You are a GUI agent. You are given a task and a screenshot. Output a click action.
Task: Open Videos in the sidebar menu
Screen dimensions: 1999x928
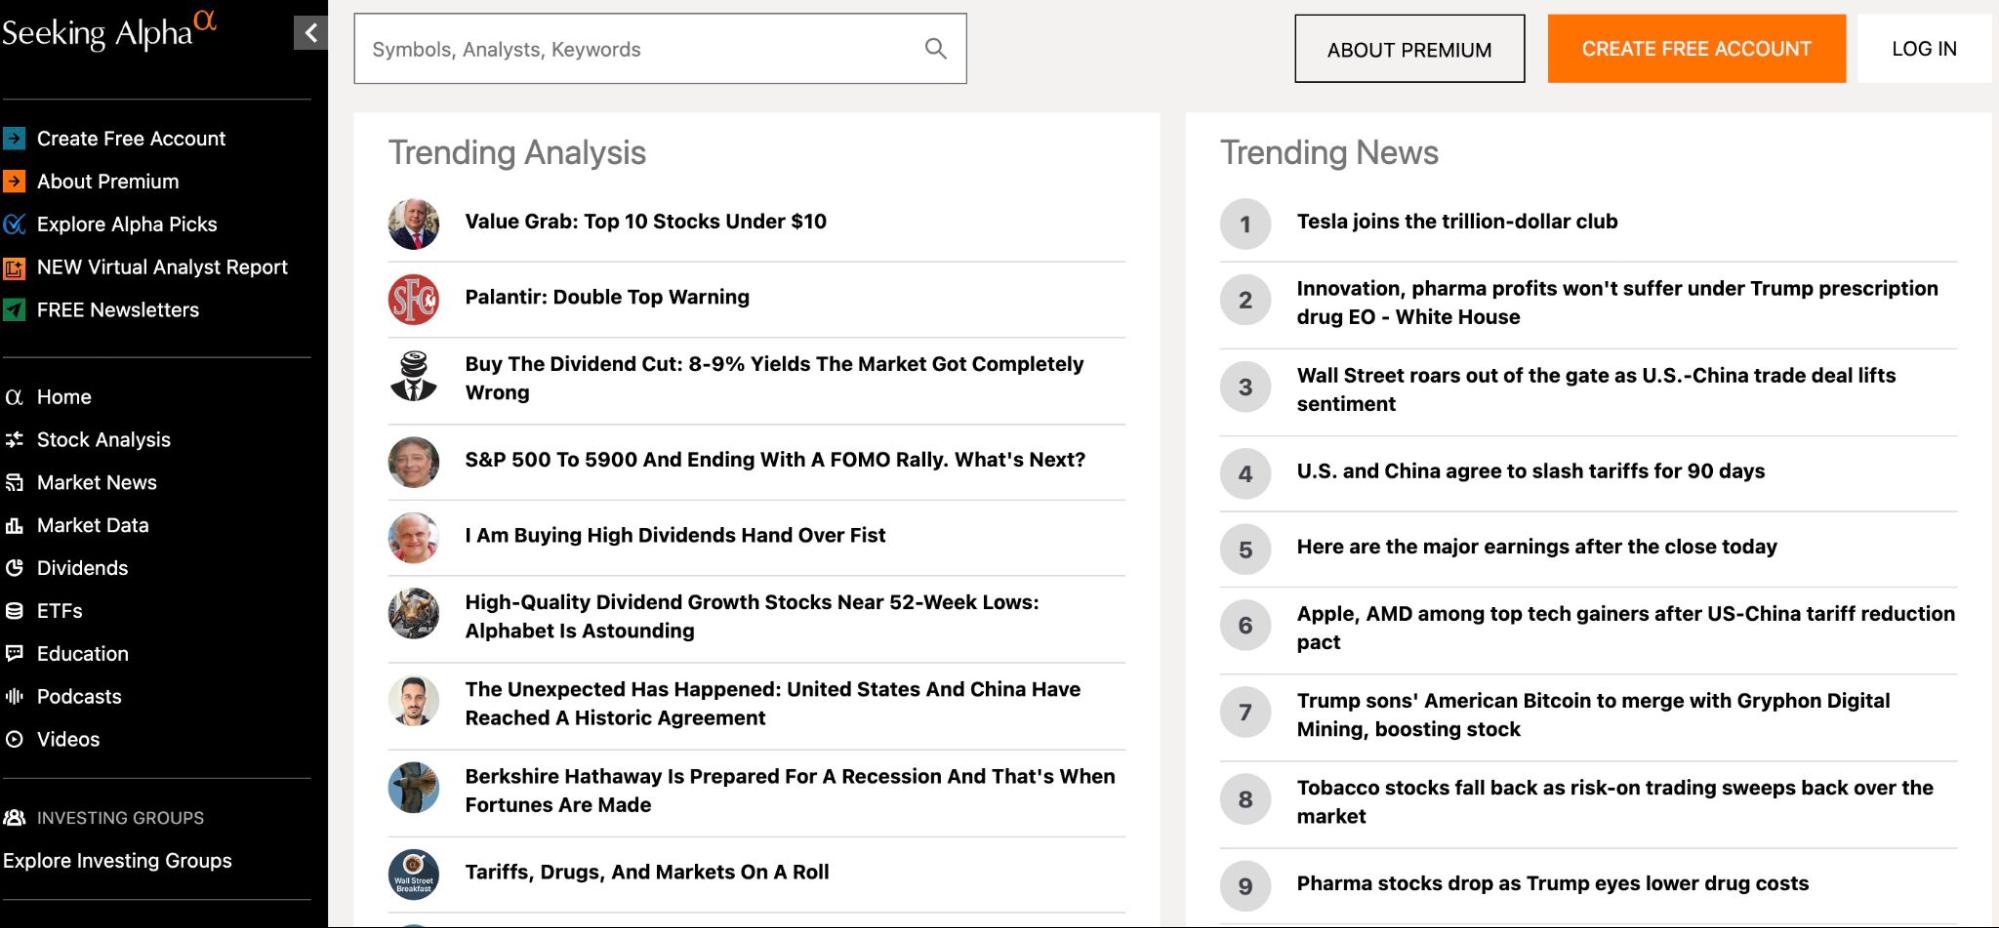(x=68, y=739)
